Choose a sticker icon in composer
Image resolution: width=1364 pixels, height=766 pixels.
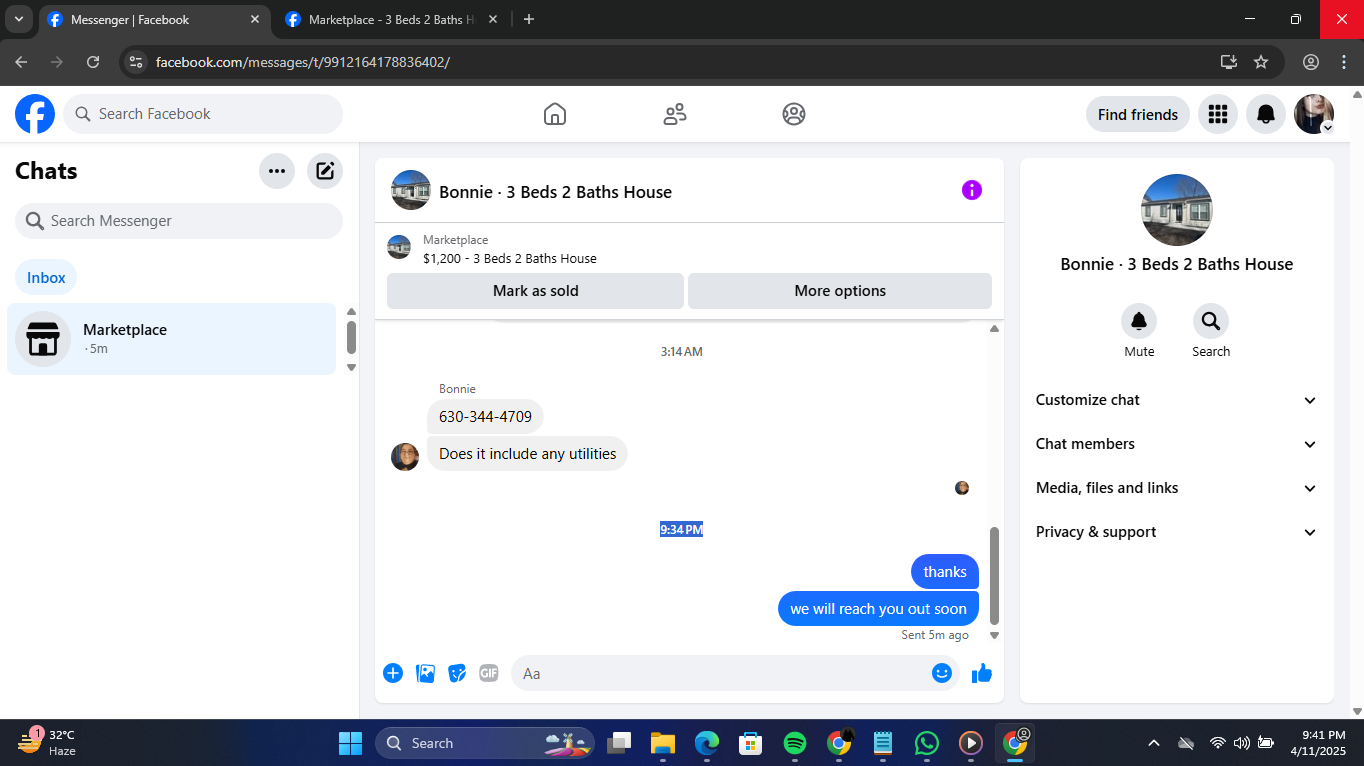point(457,673)
